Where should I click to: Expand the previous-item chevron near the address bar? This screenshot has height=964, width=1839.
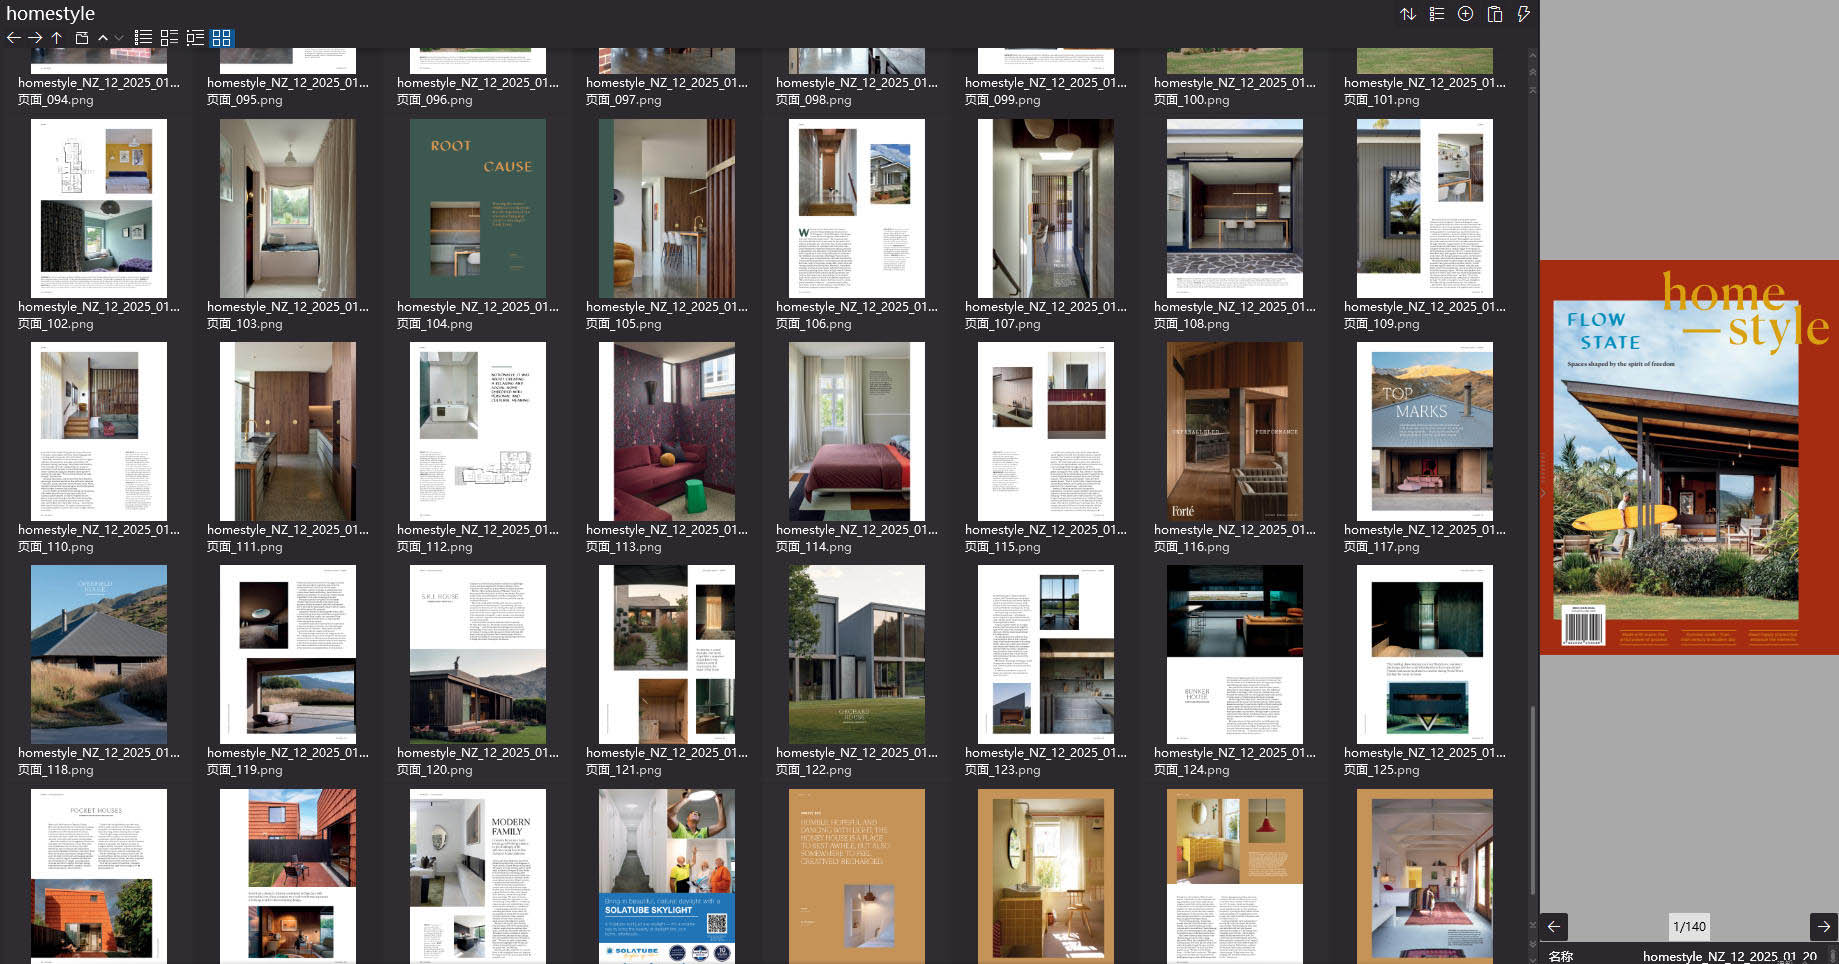coord(103,37)
